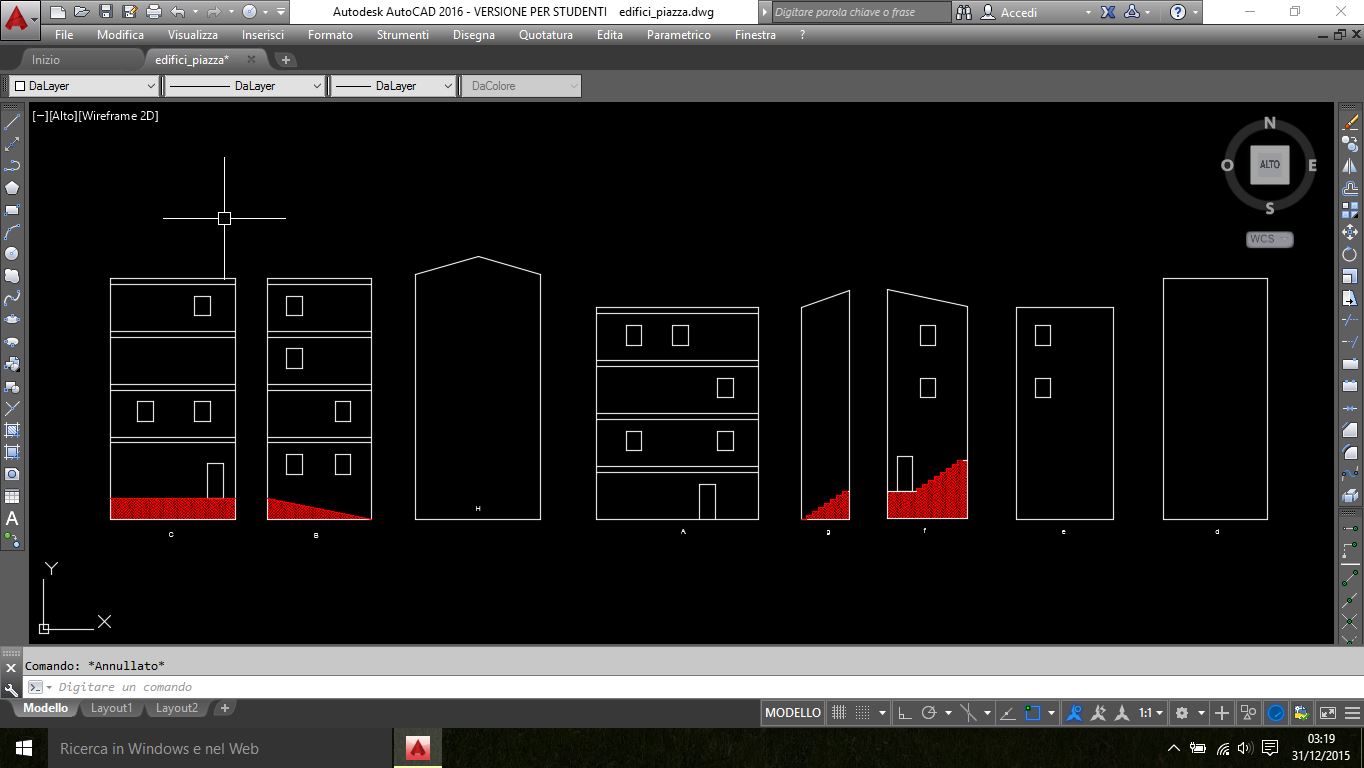Select the Revision cloud tool

pos(12,276)
